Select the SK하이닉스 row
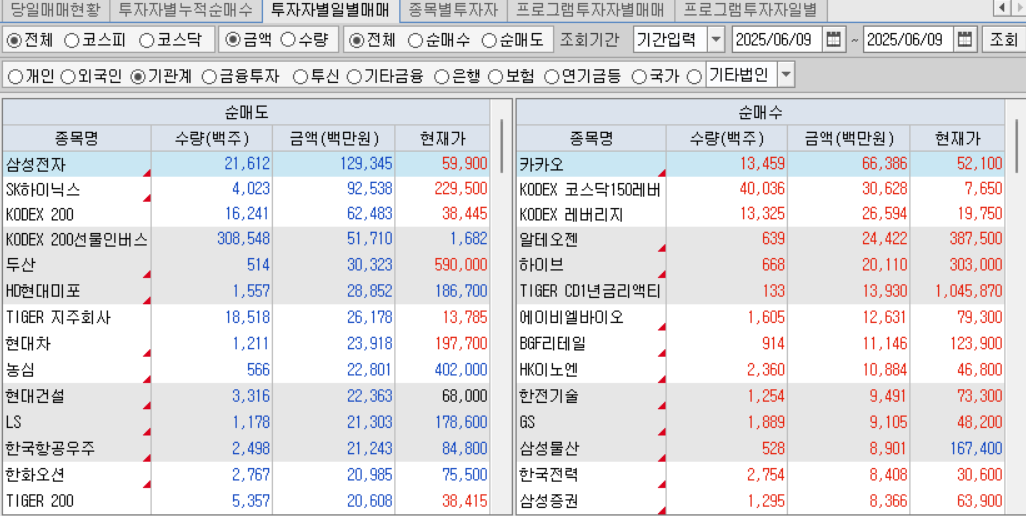This screenshot has width=1026, height=516. (246, 189)
